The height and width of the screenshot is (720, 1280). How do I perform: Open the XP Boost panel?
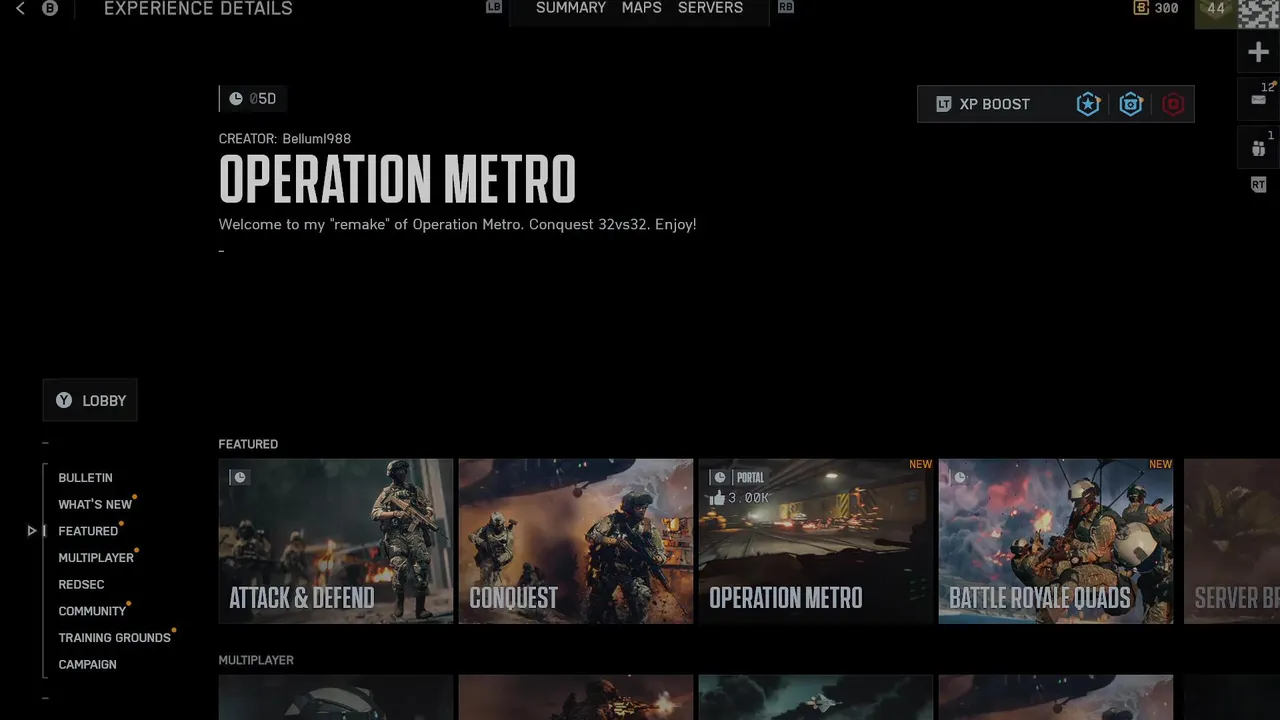point(1055,104)
